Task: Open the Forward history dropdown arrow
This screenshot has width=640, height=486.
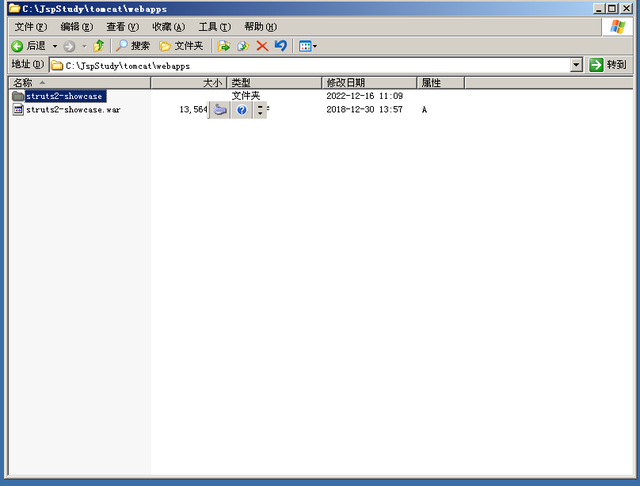Action: tap(84, 46)
